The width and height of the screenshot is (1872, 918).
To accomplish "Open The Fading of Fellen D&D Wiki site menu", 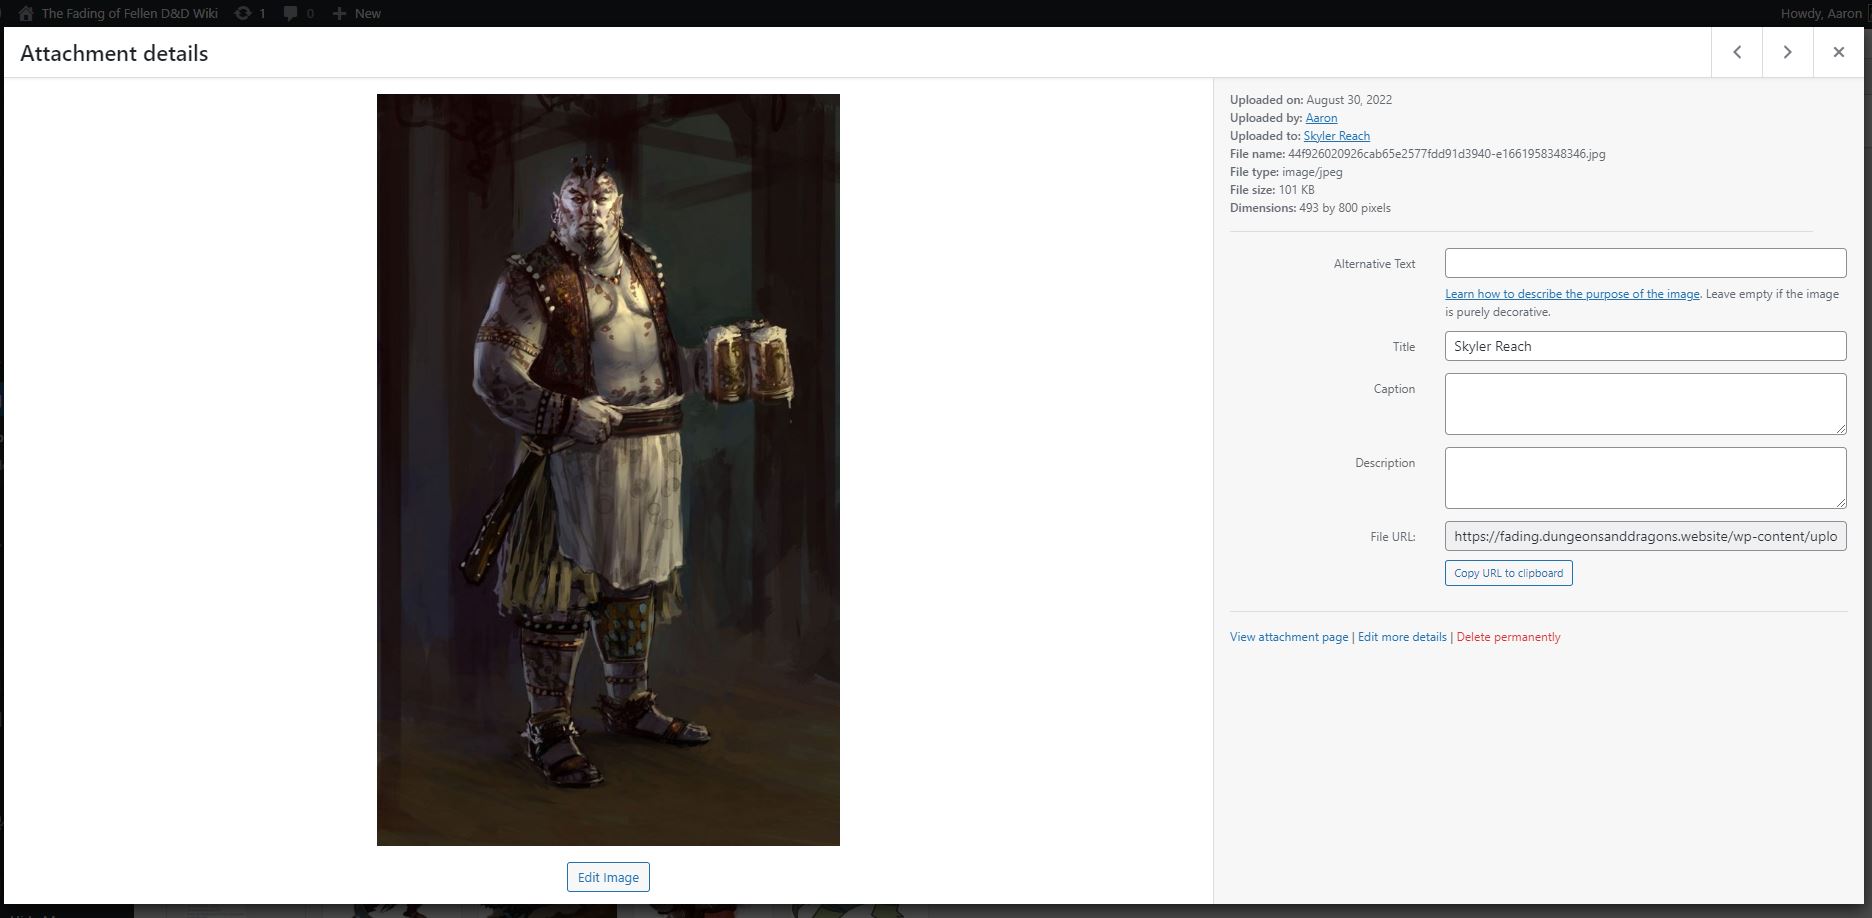I will coord(129,13).
